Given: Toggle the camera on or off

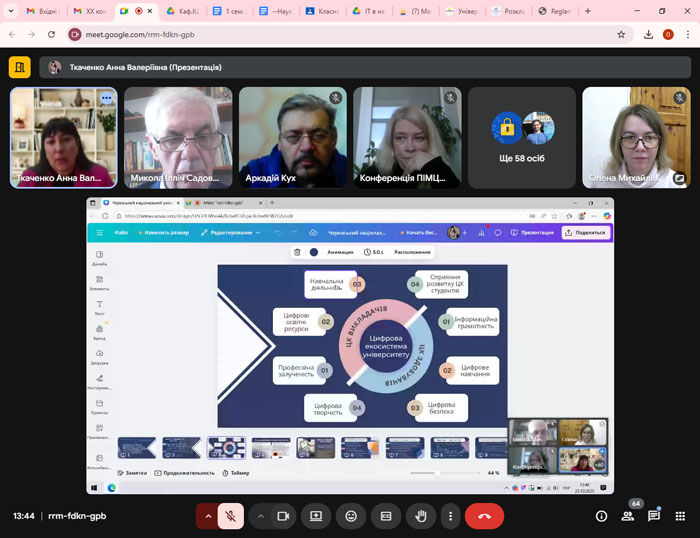Looking at the screenshot, I should coord(282,516).
